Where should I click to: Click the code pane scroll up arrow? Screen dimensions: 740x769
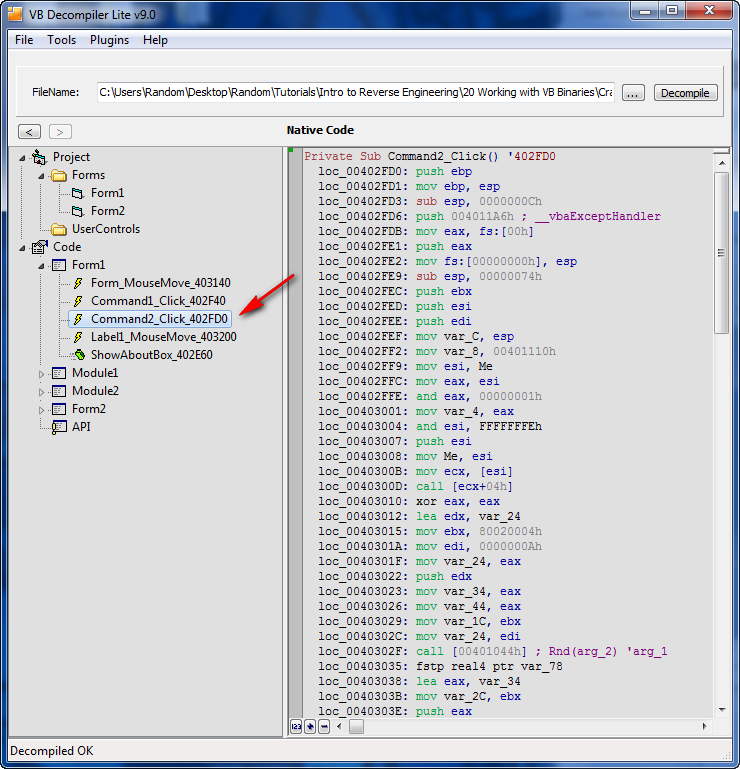tap(722, 163)
